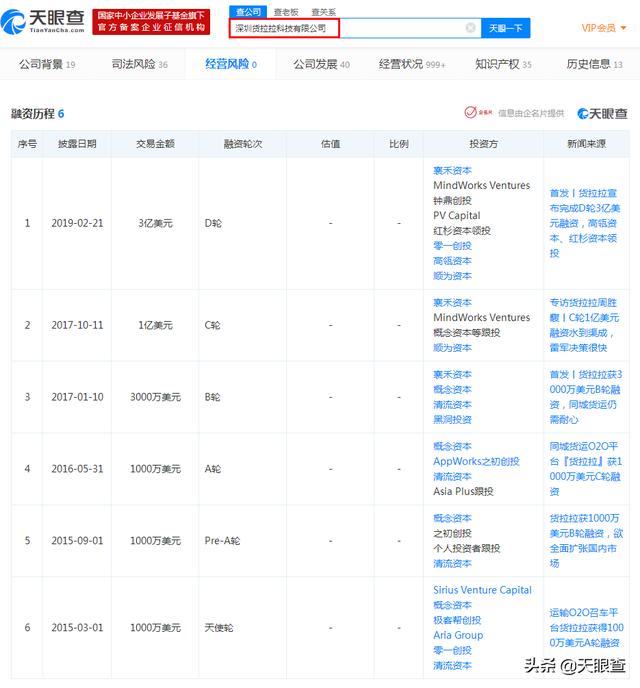Clear the search box with the X icon

(470, 28)
